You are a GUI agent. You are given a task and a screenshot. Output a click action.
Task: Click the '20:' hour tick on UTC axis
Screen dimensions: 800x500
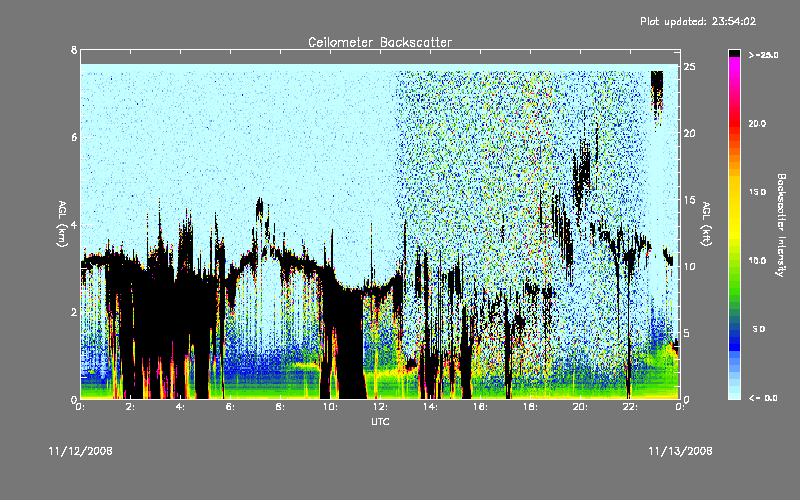580,407
